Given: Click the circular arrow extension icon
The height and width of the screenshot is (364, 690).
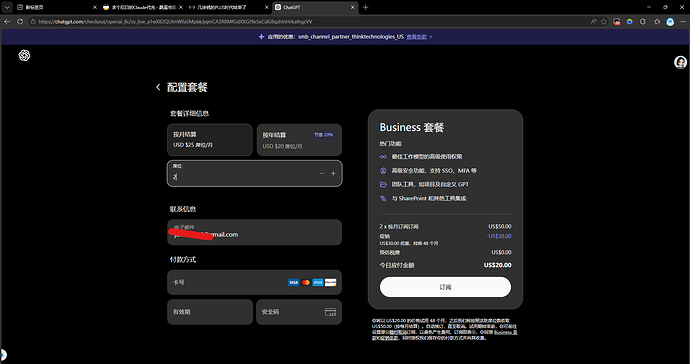Looking at the screenshot, I should pos(643,21).
